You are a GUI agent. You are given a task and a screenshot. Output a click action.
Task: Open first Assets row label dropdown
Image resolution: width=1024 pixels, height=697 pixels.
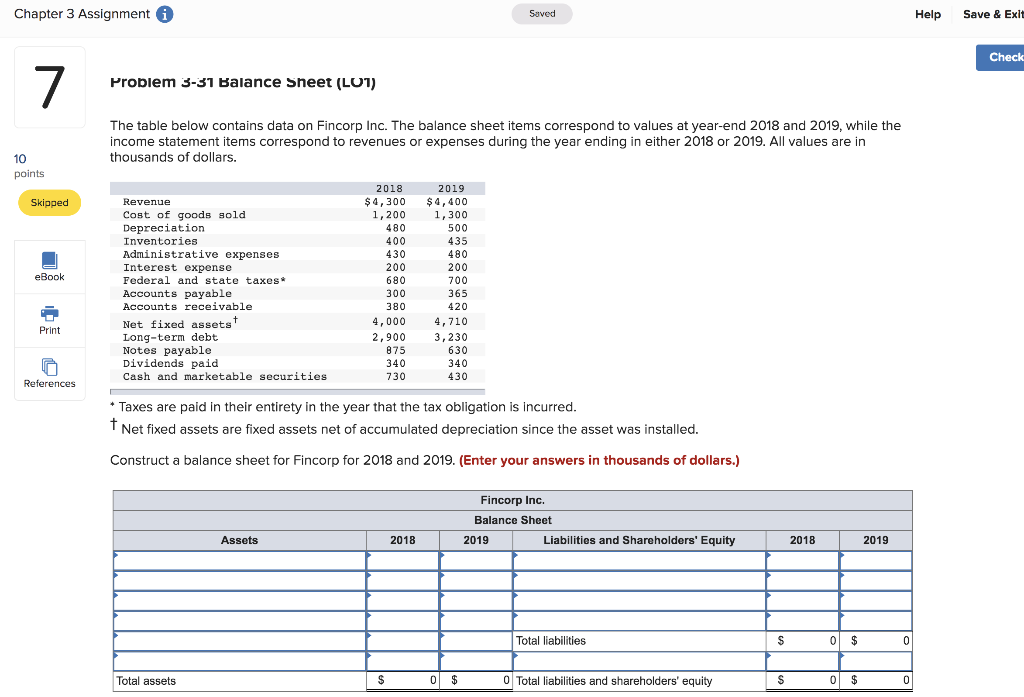coord(240,560)
